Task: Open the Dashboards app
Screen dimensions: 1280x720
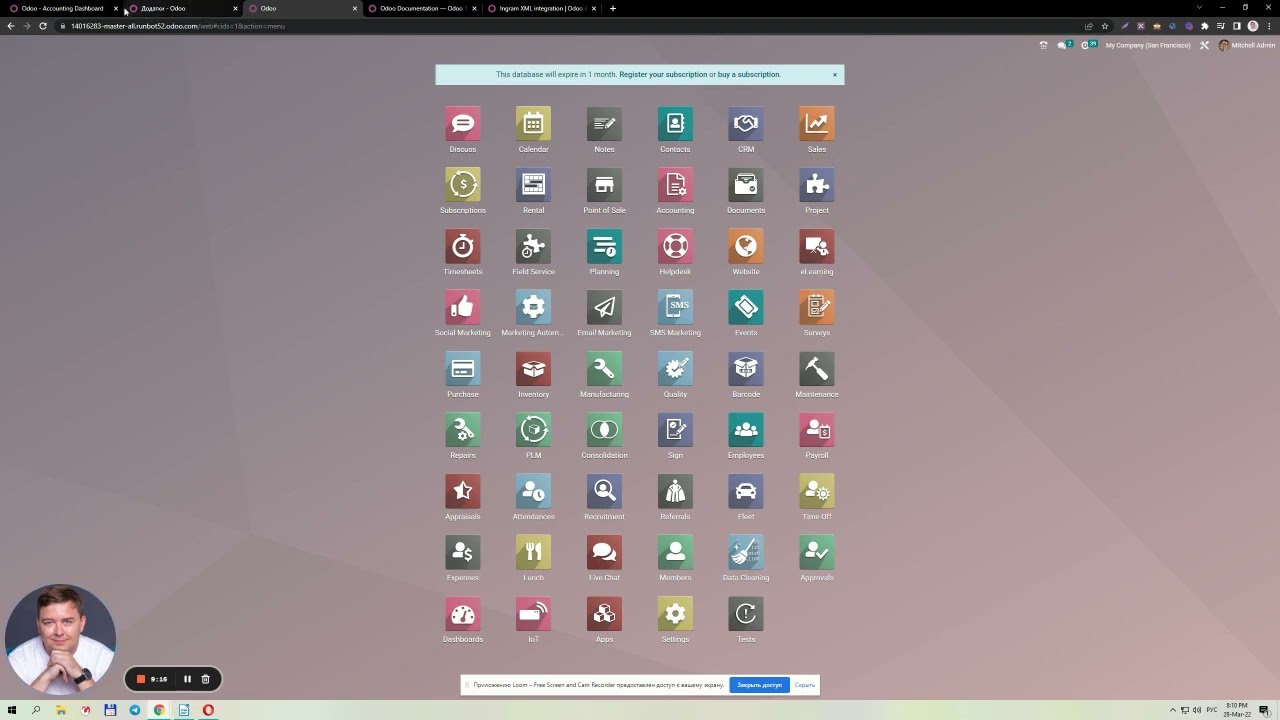Action: [x=463, y=614]
